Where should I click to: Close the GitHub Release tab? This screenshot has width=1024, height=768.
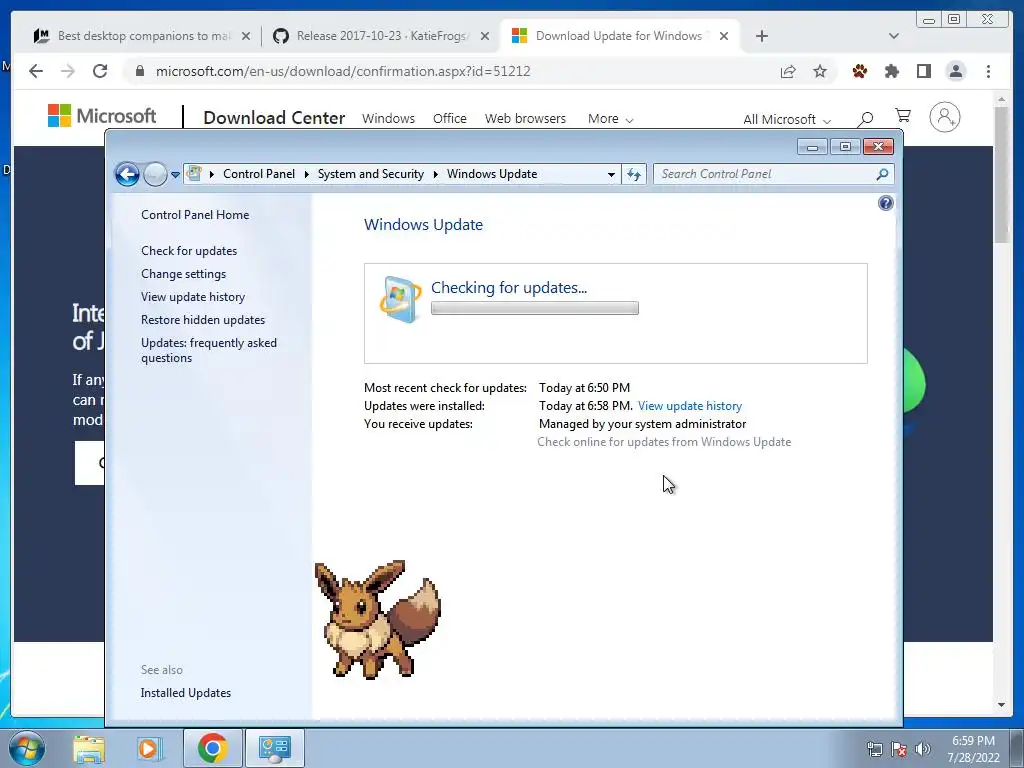click(x=485, y=36)
